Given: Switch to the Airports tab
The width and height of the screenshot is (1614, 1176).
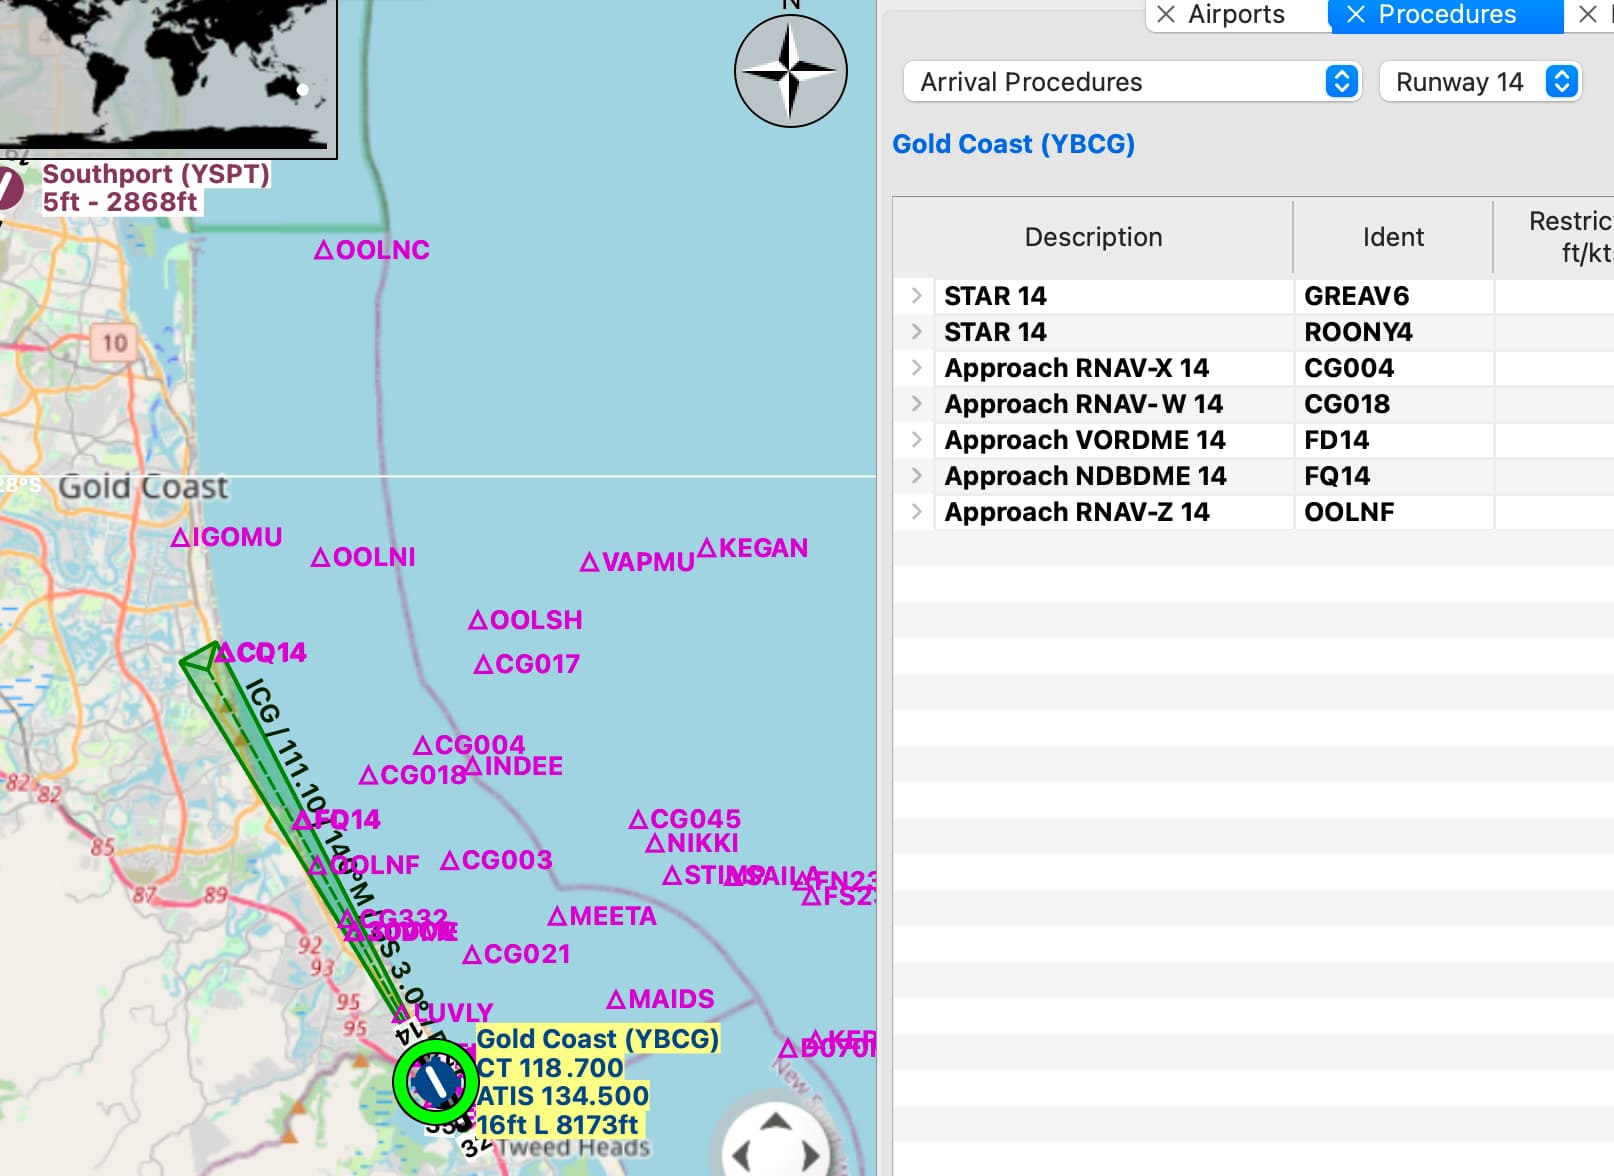Looking at the screenshot, I should [x=1236, y=14].
